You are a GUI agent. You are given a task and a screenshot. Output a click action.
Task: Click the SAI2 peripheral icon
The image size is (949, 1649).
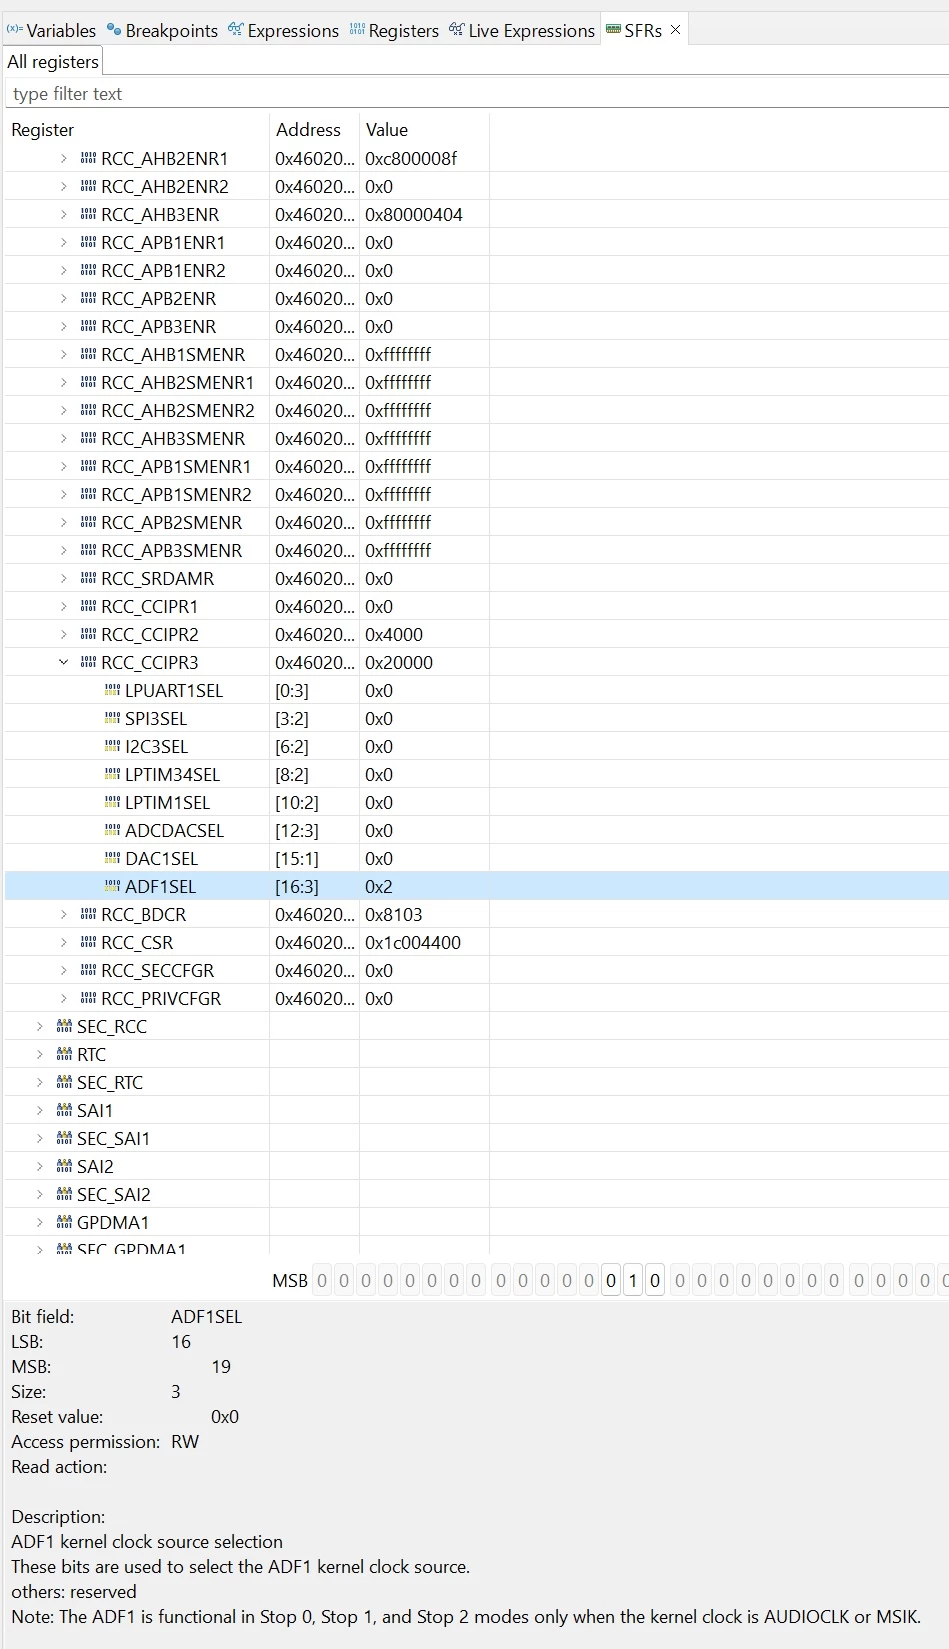pyautogui.click(x=64, y=1166)
